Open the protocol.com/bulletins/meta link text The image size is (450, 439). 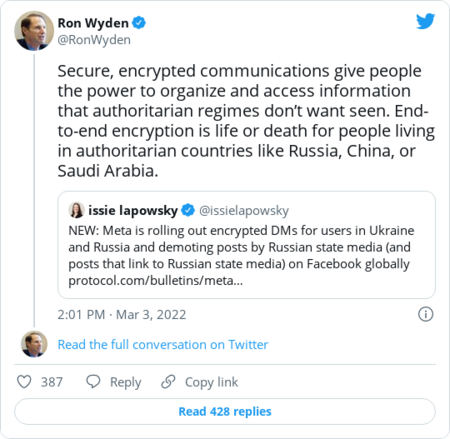click(x=156, y=280)
